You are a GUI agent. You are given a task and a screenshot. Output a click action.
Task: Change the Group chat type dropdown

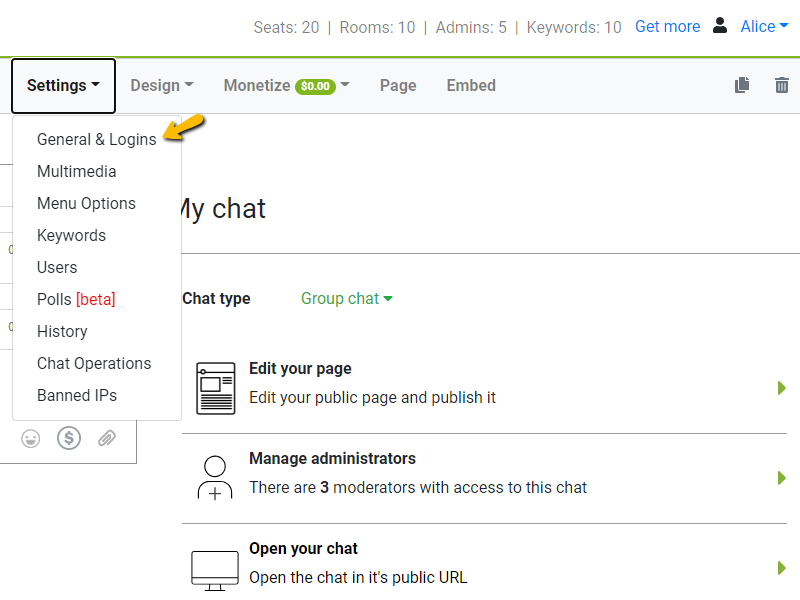(x=346, y=298)
